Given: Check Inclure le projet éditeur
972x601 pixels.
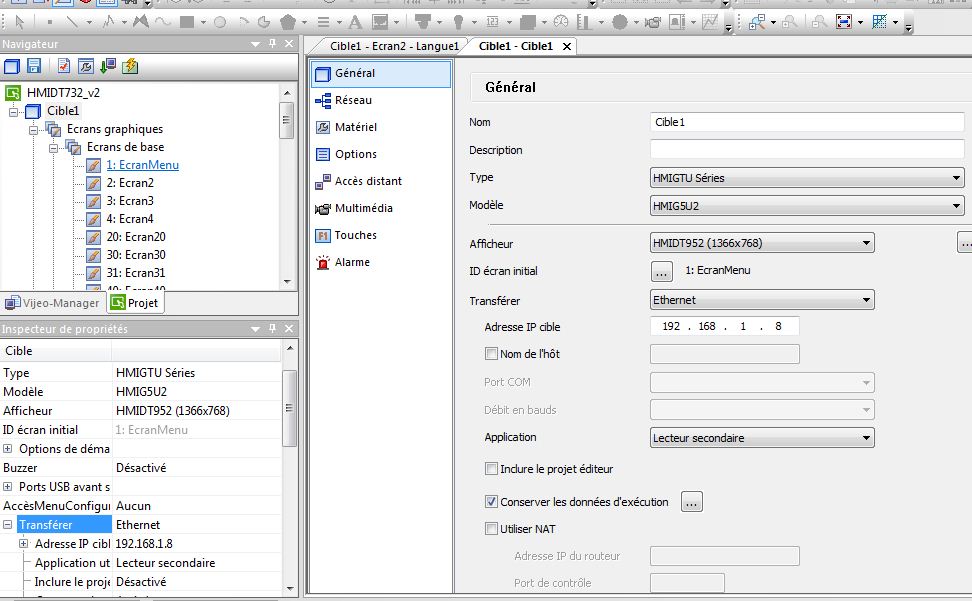Looking at the screenshot, I should coord(491,469).
